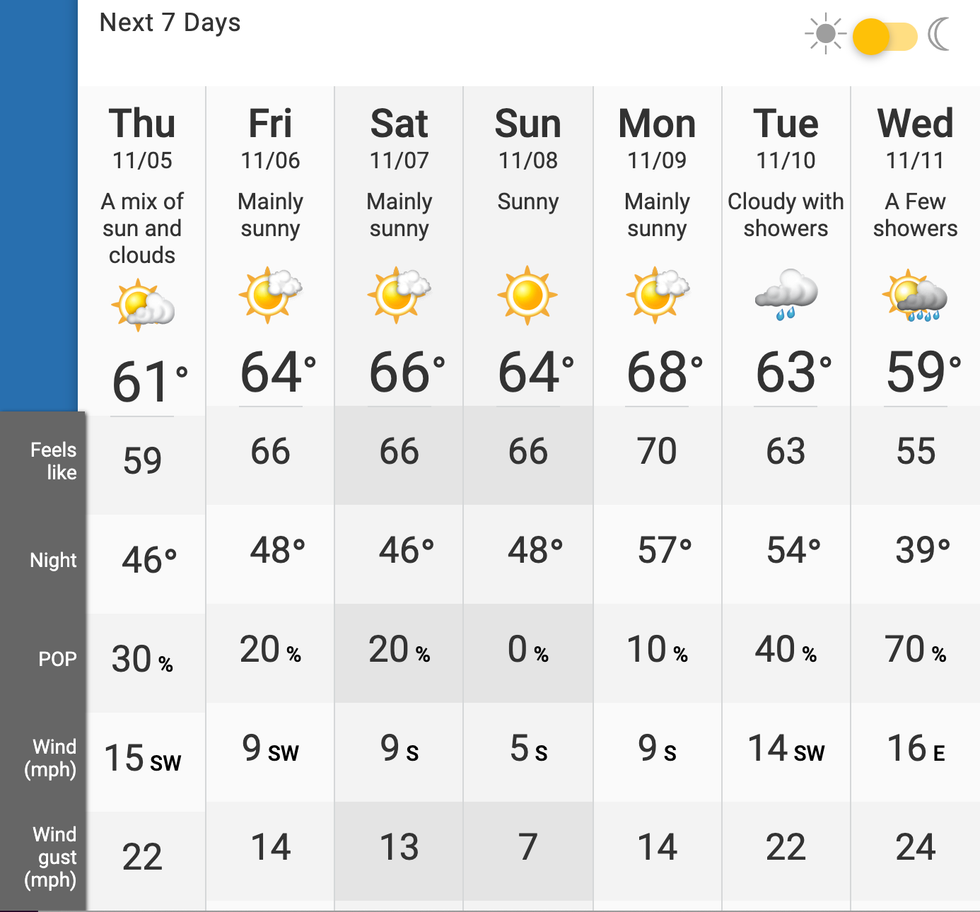Open the Tue 11/10 forecast heading

point(786,136)
